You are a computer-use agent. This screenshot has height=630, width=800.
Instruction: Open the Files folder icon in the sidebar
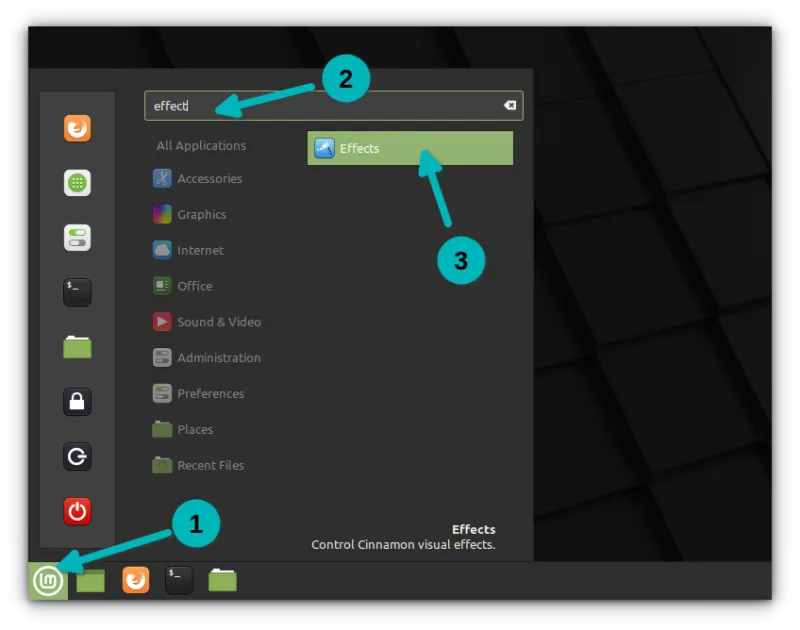click(x=77, y=347)
